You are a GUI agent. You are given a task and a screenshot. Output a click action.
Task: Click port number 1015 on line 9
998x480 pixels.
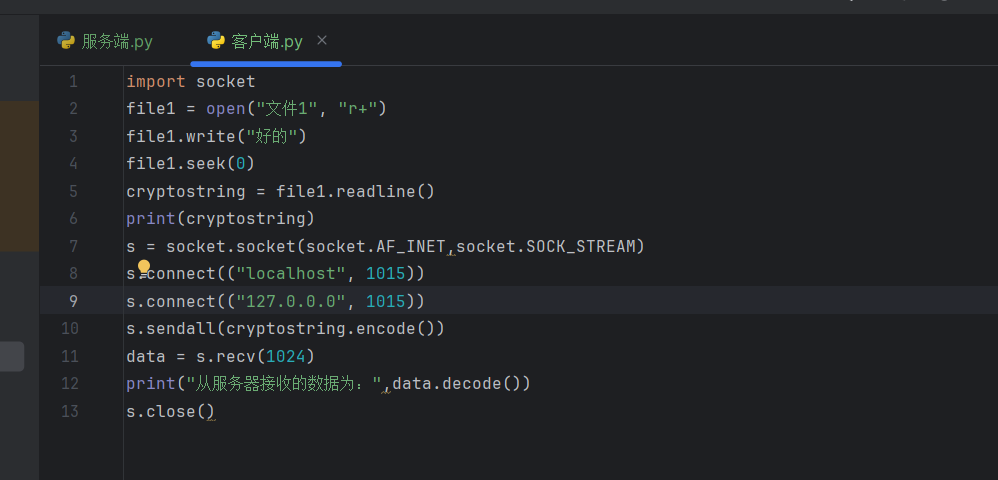(x=386, y=301)
